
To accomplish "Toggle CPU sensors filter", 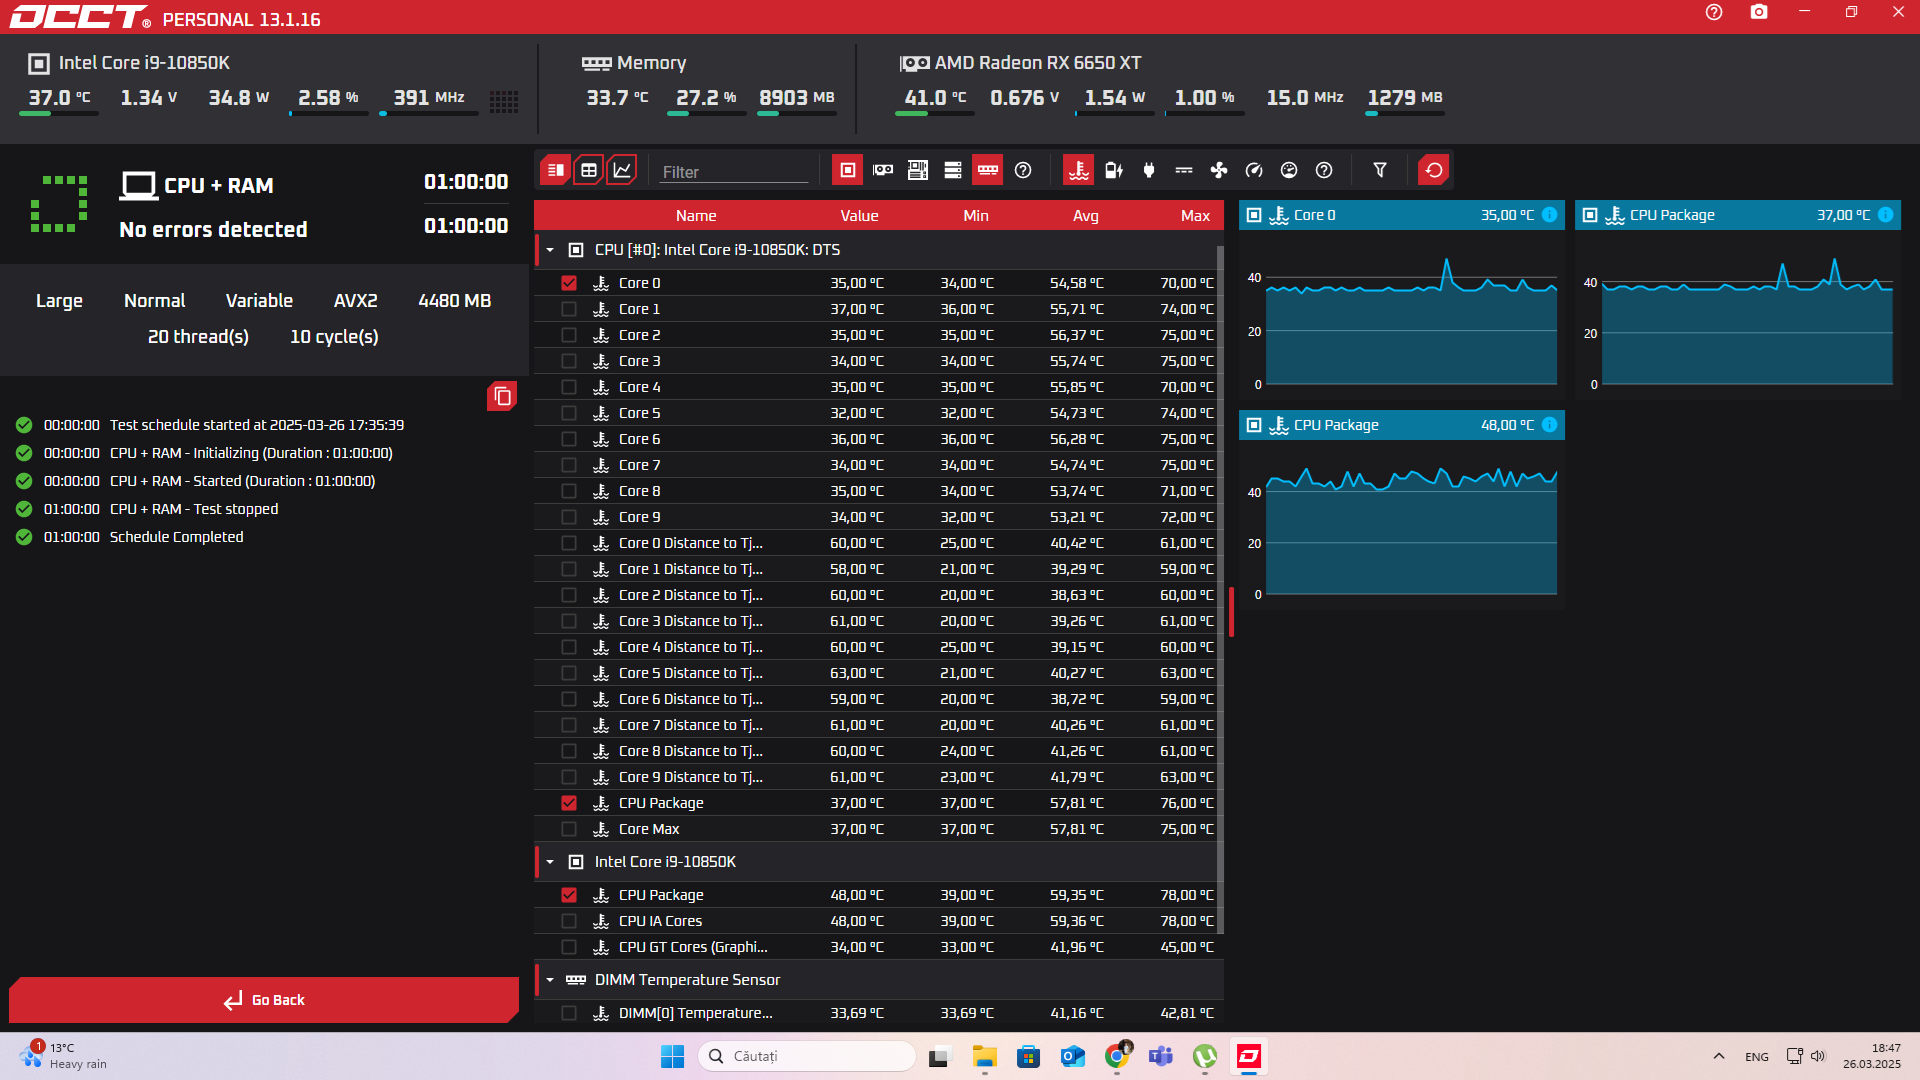I will (848, 170).
